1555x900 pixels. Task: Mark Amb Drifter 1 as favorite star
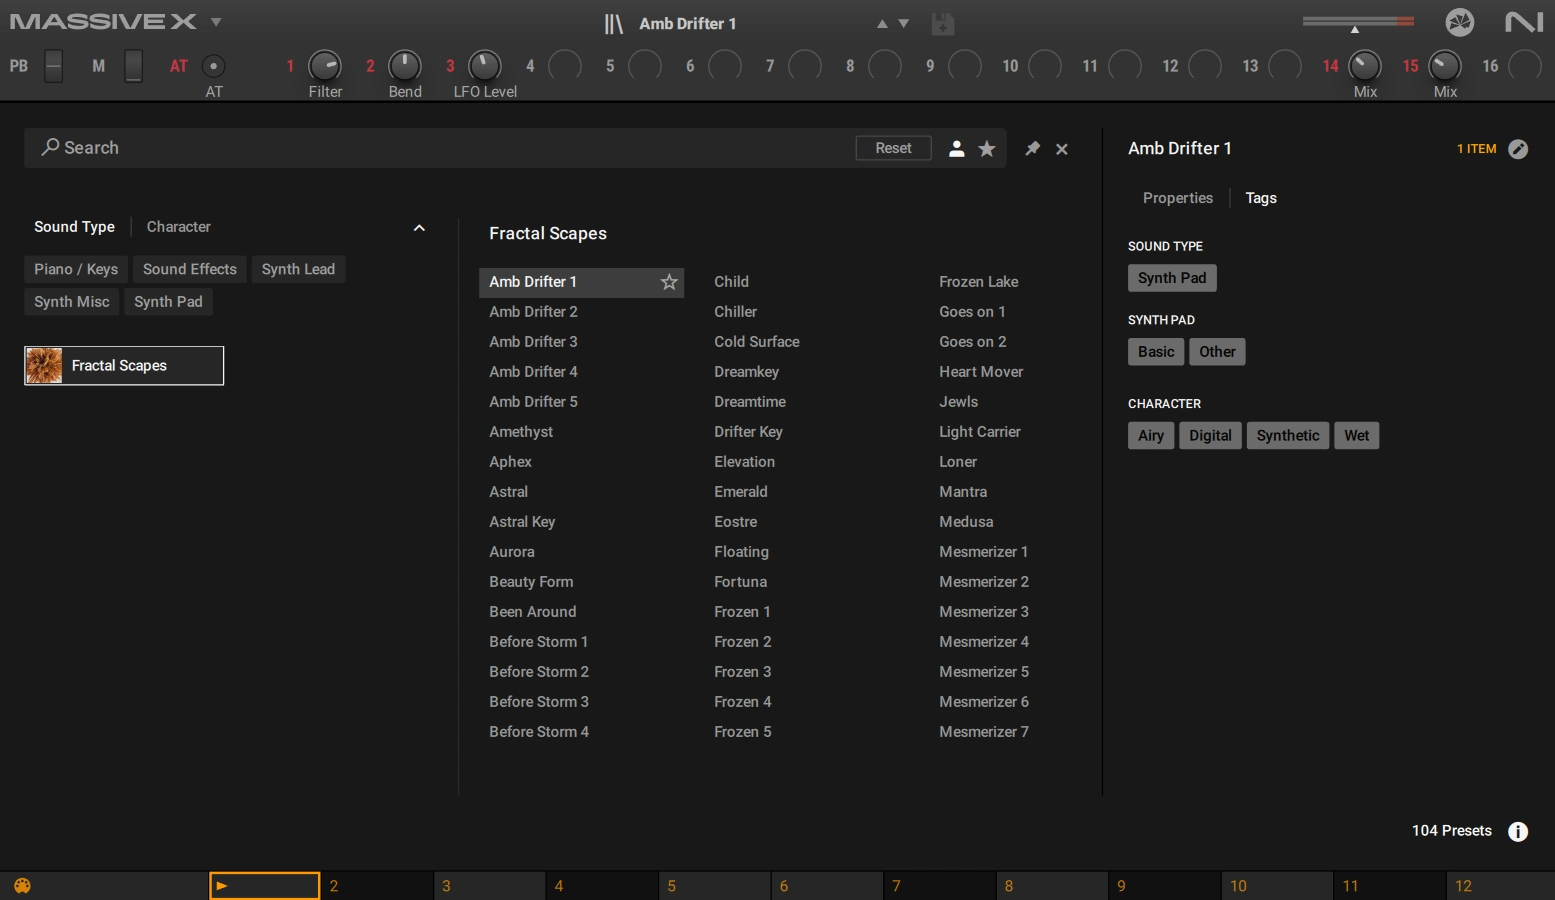(x=669, y=282)
